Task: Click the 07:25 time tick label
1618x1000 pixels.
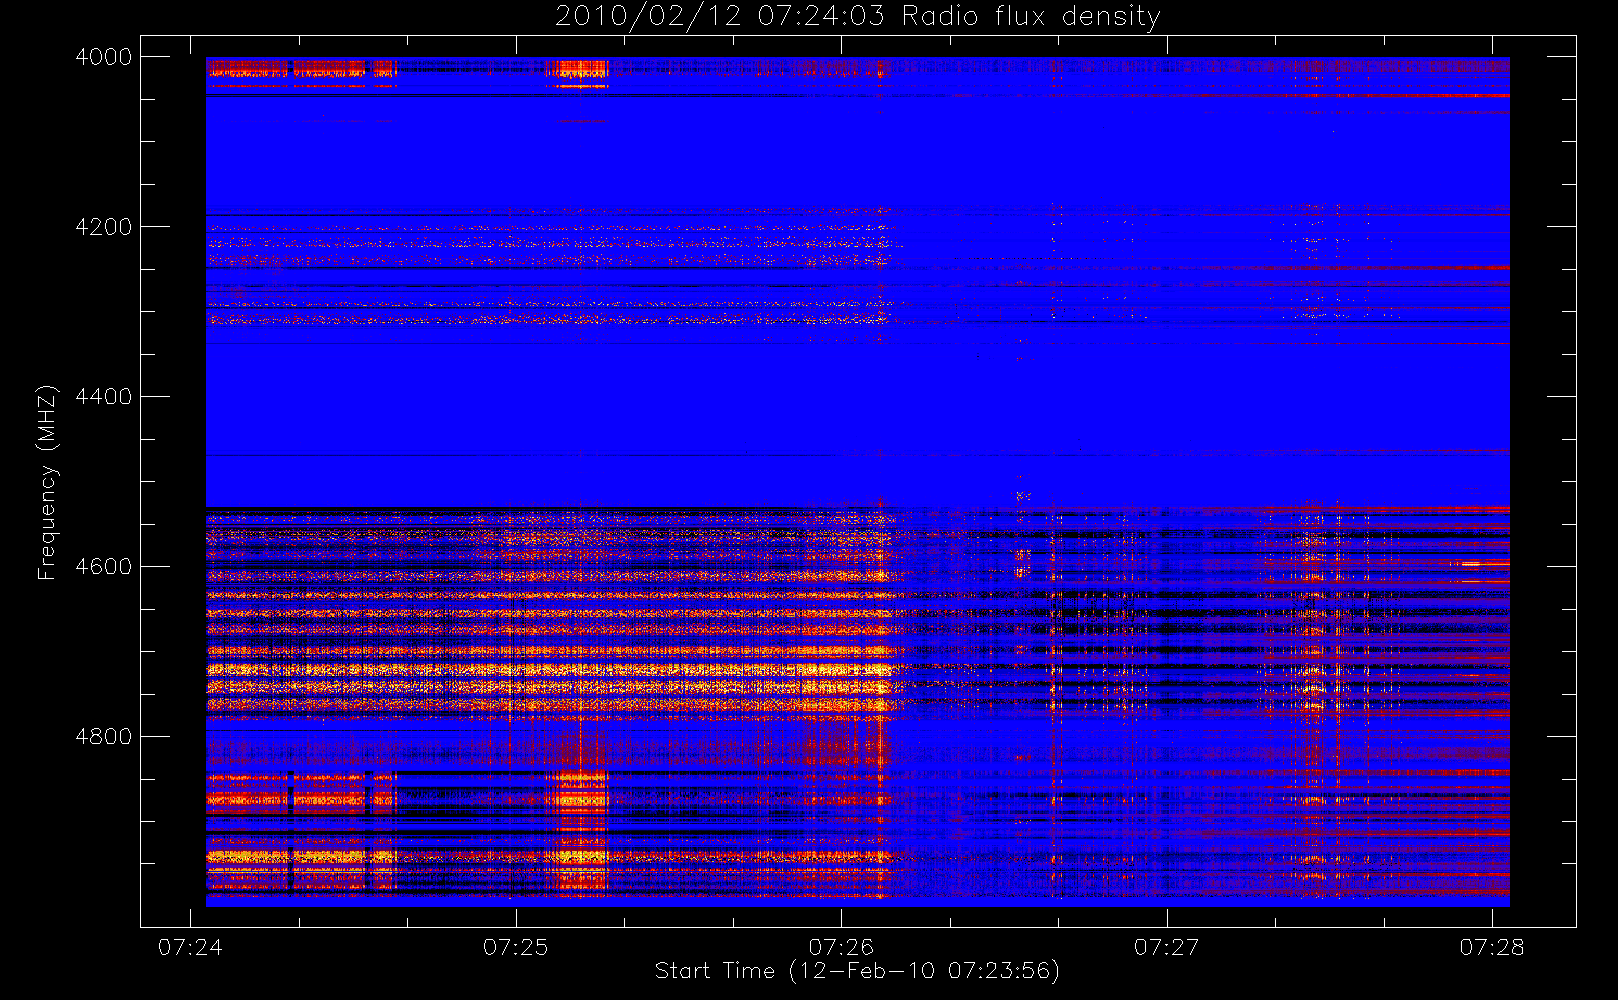Action: pyautogui.click(x=516, y=947)
